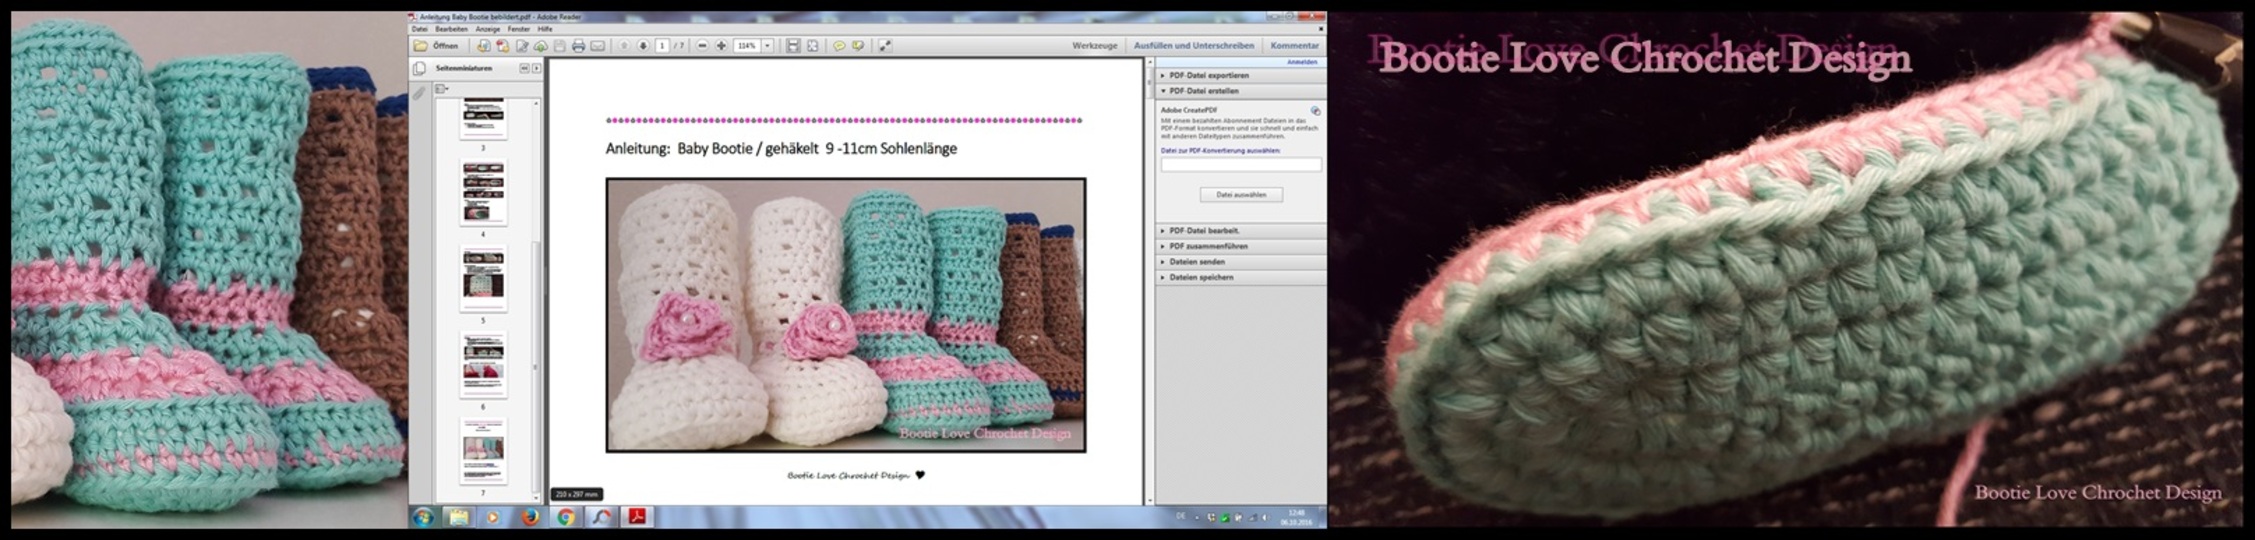The image size is (2255, 540).
Task: Zoom in with the plus icon
Action: [x=721, y=46]
